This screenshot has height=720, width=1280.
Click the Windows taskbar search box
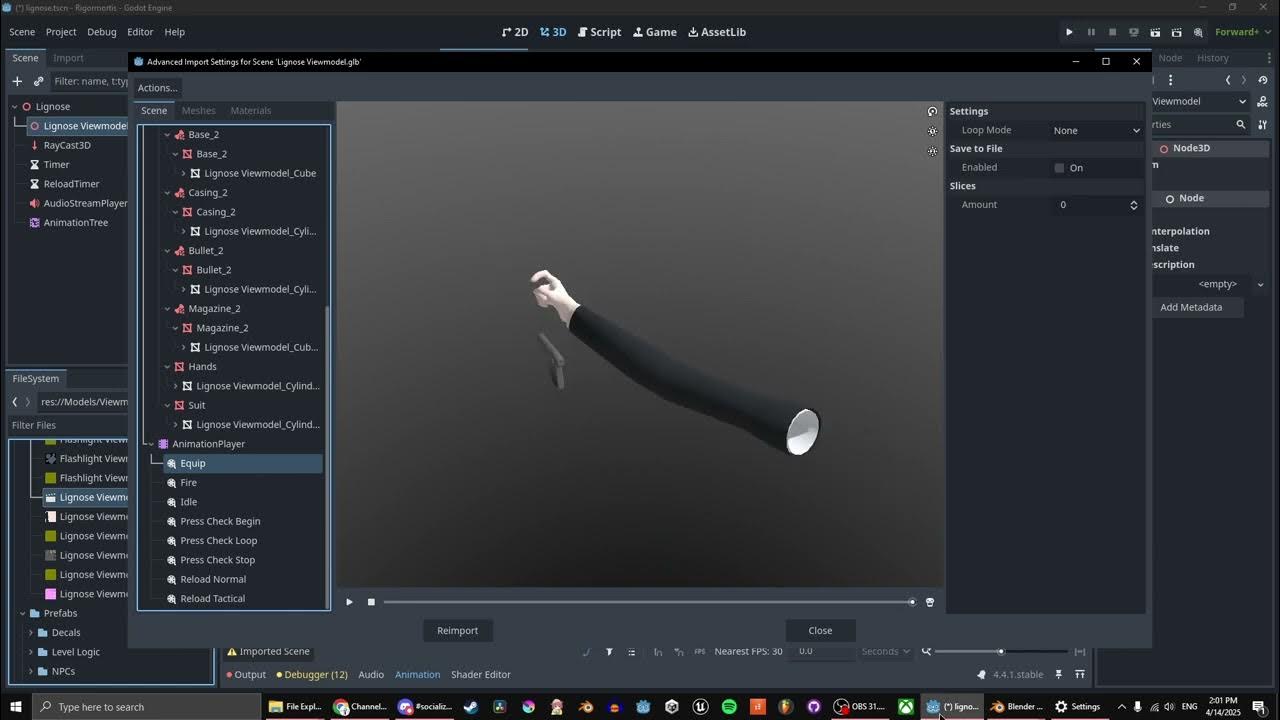[x=145, y=707]
